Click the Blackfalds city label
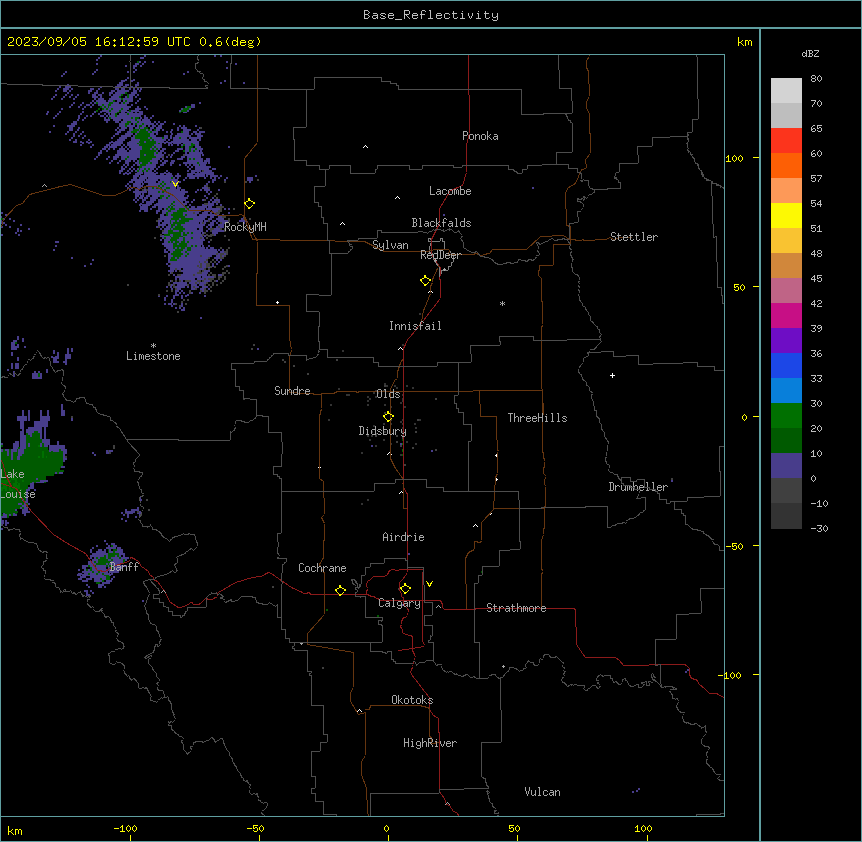The height and width of the screenshot is (842, 862). 441,223
